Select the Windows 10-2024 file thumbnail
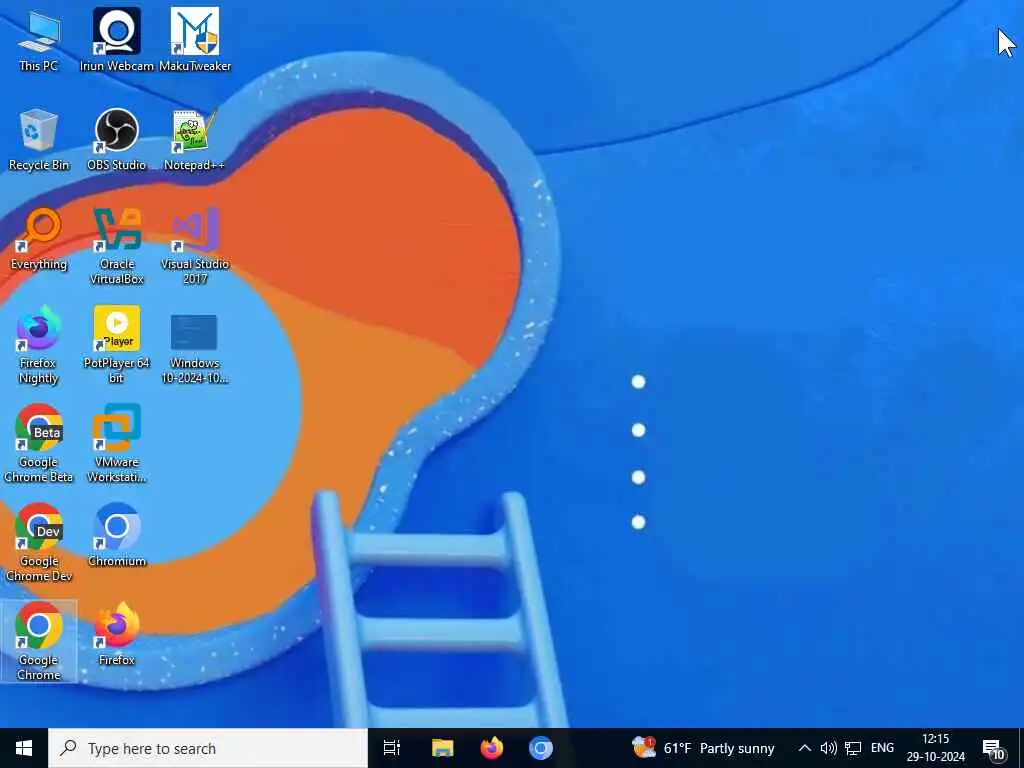This screenshot has width=1024, height=768. 195,349
